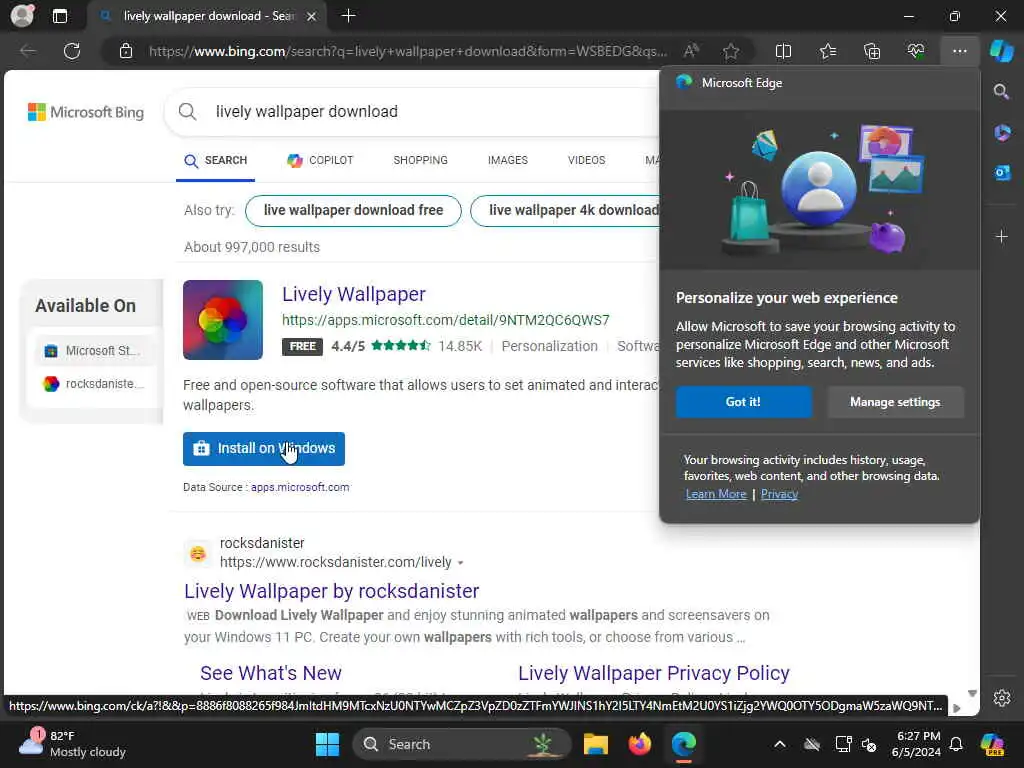Image resolution: width=1024 pixels, height=768 pixels.
Task: Open Microsoft 365 Copilot sidebar icon
Action: (1002, 133)
